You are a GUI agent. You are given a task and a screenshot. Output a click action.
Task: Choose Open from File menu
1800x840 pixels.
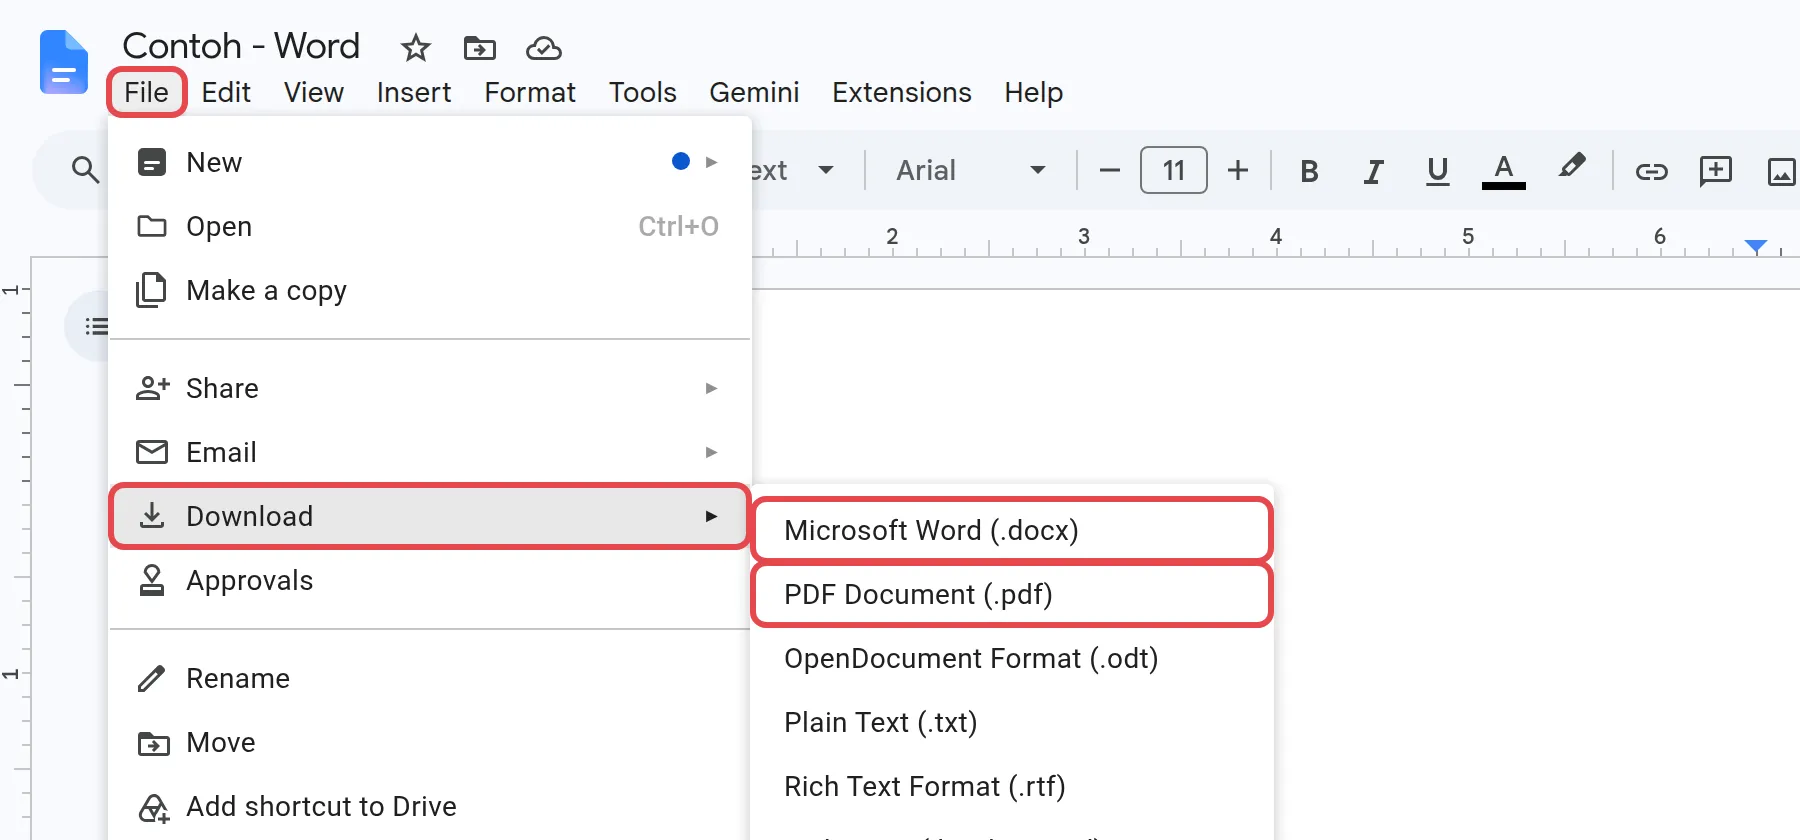coord(429,226)
